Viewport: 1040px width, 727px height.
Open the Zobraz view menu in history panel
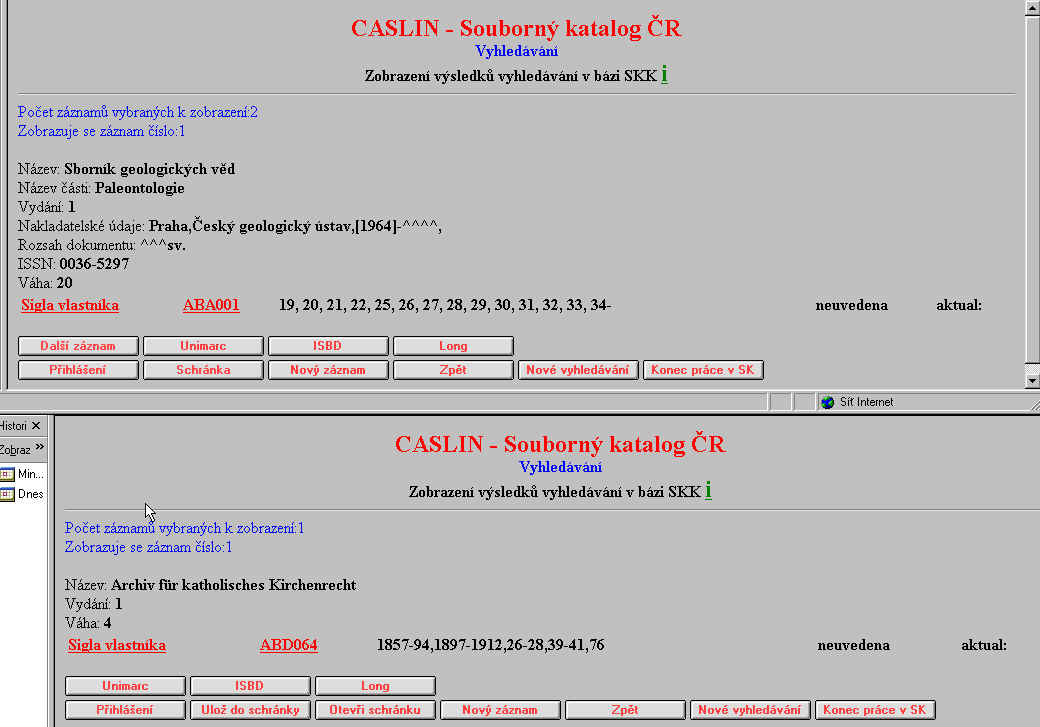pyautogui.click(x=15, y=450)
